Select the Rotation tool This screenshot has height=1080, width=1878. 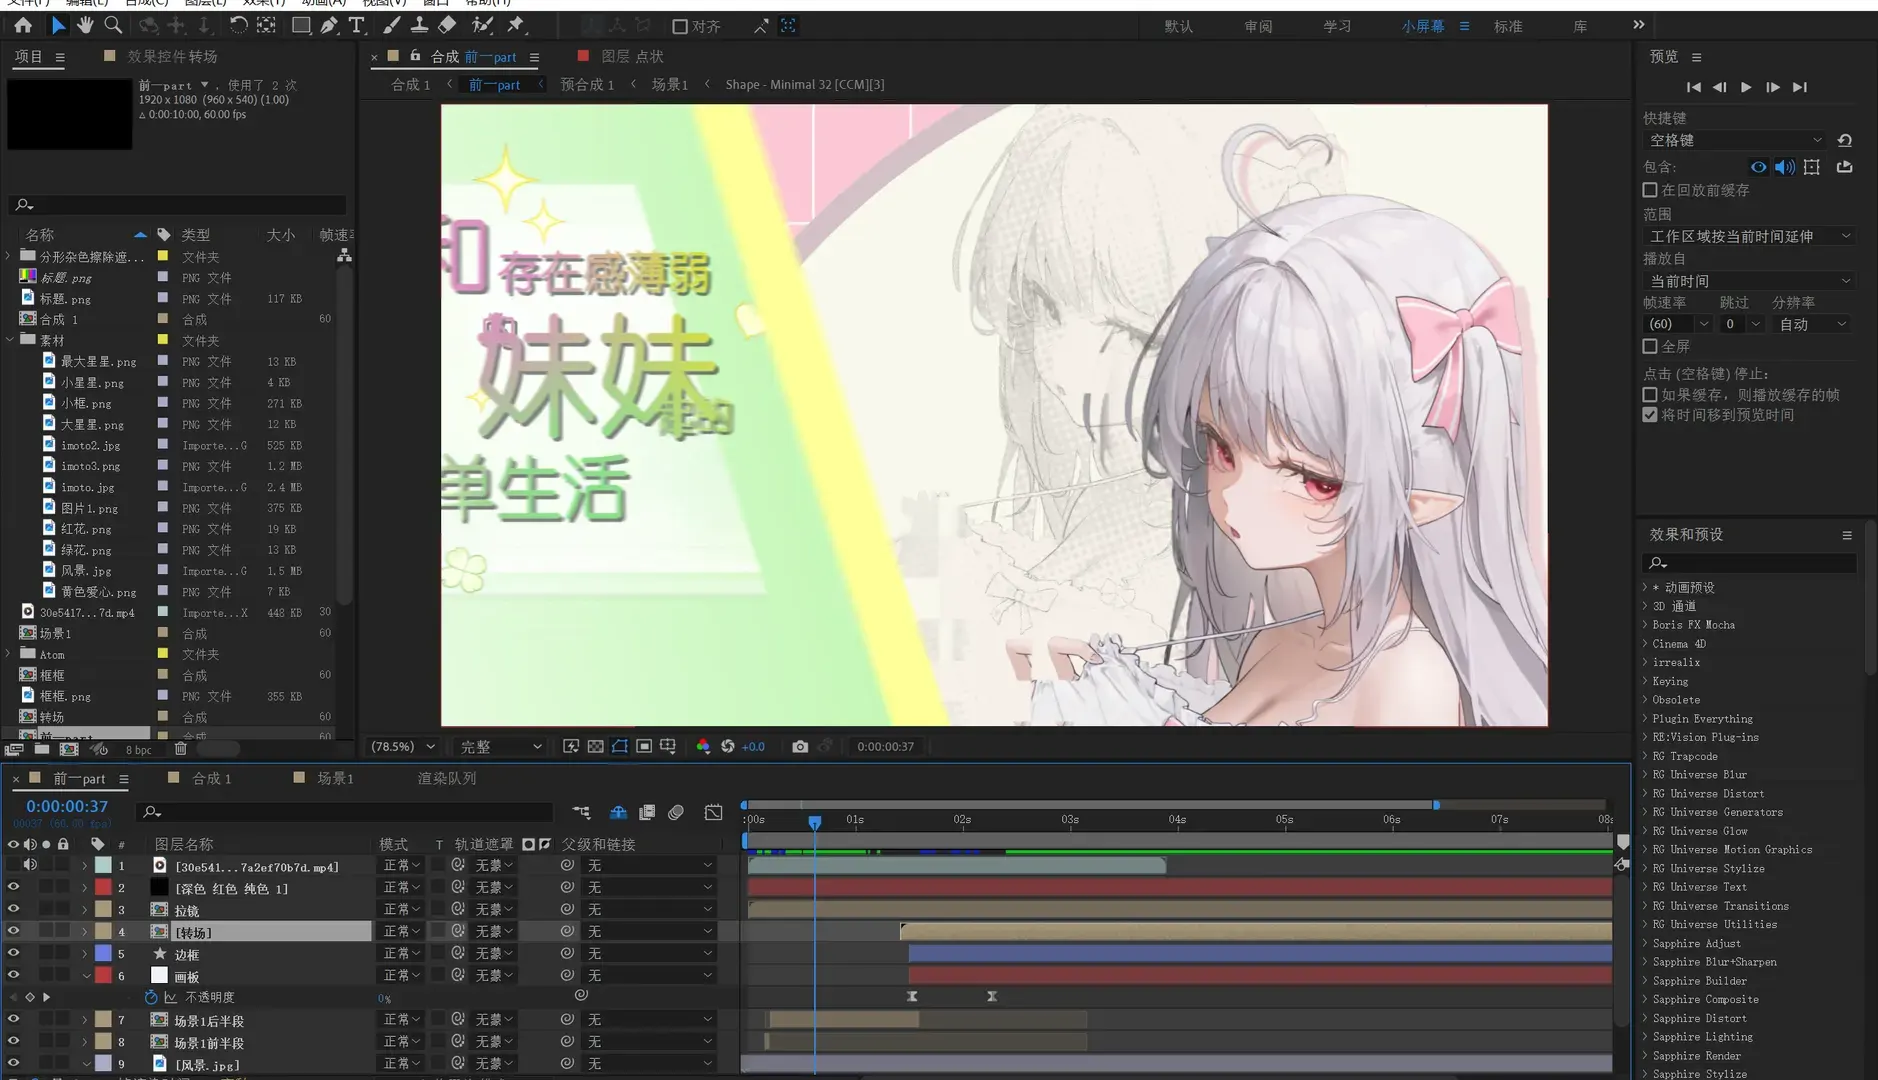(x=238, y=25)
